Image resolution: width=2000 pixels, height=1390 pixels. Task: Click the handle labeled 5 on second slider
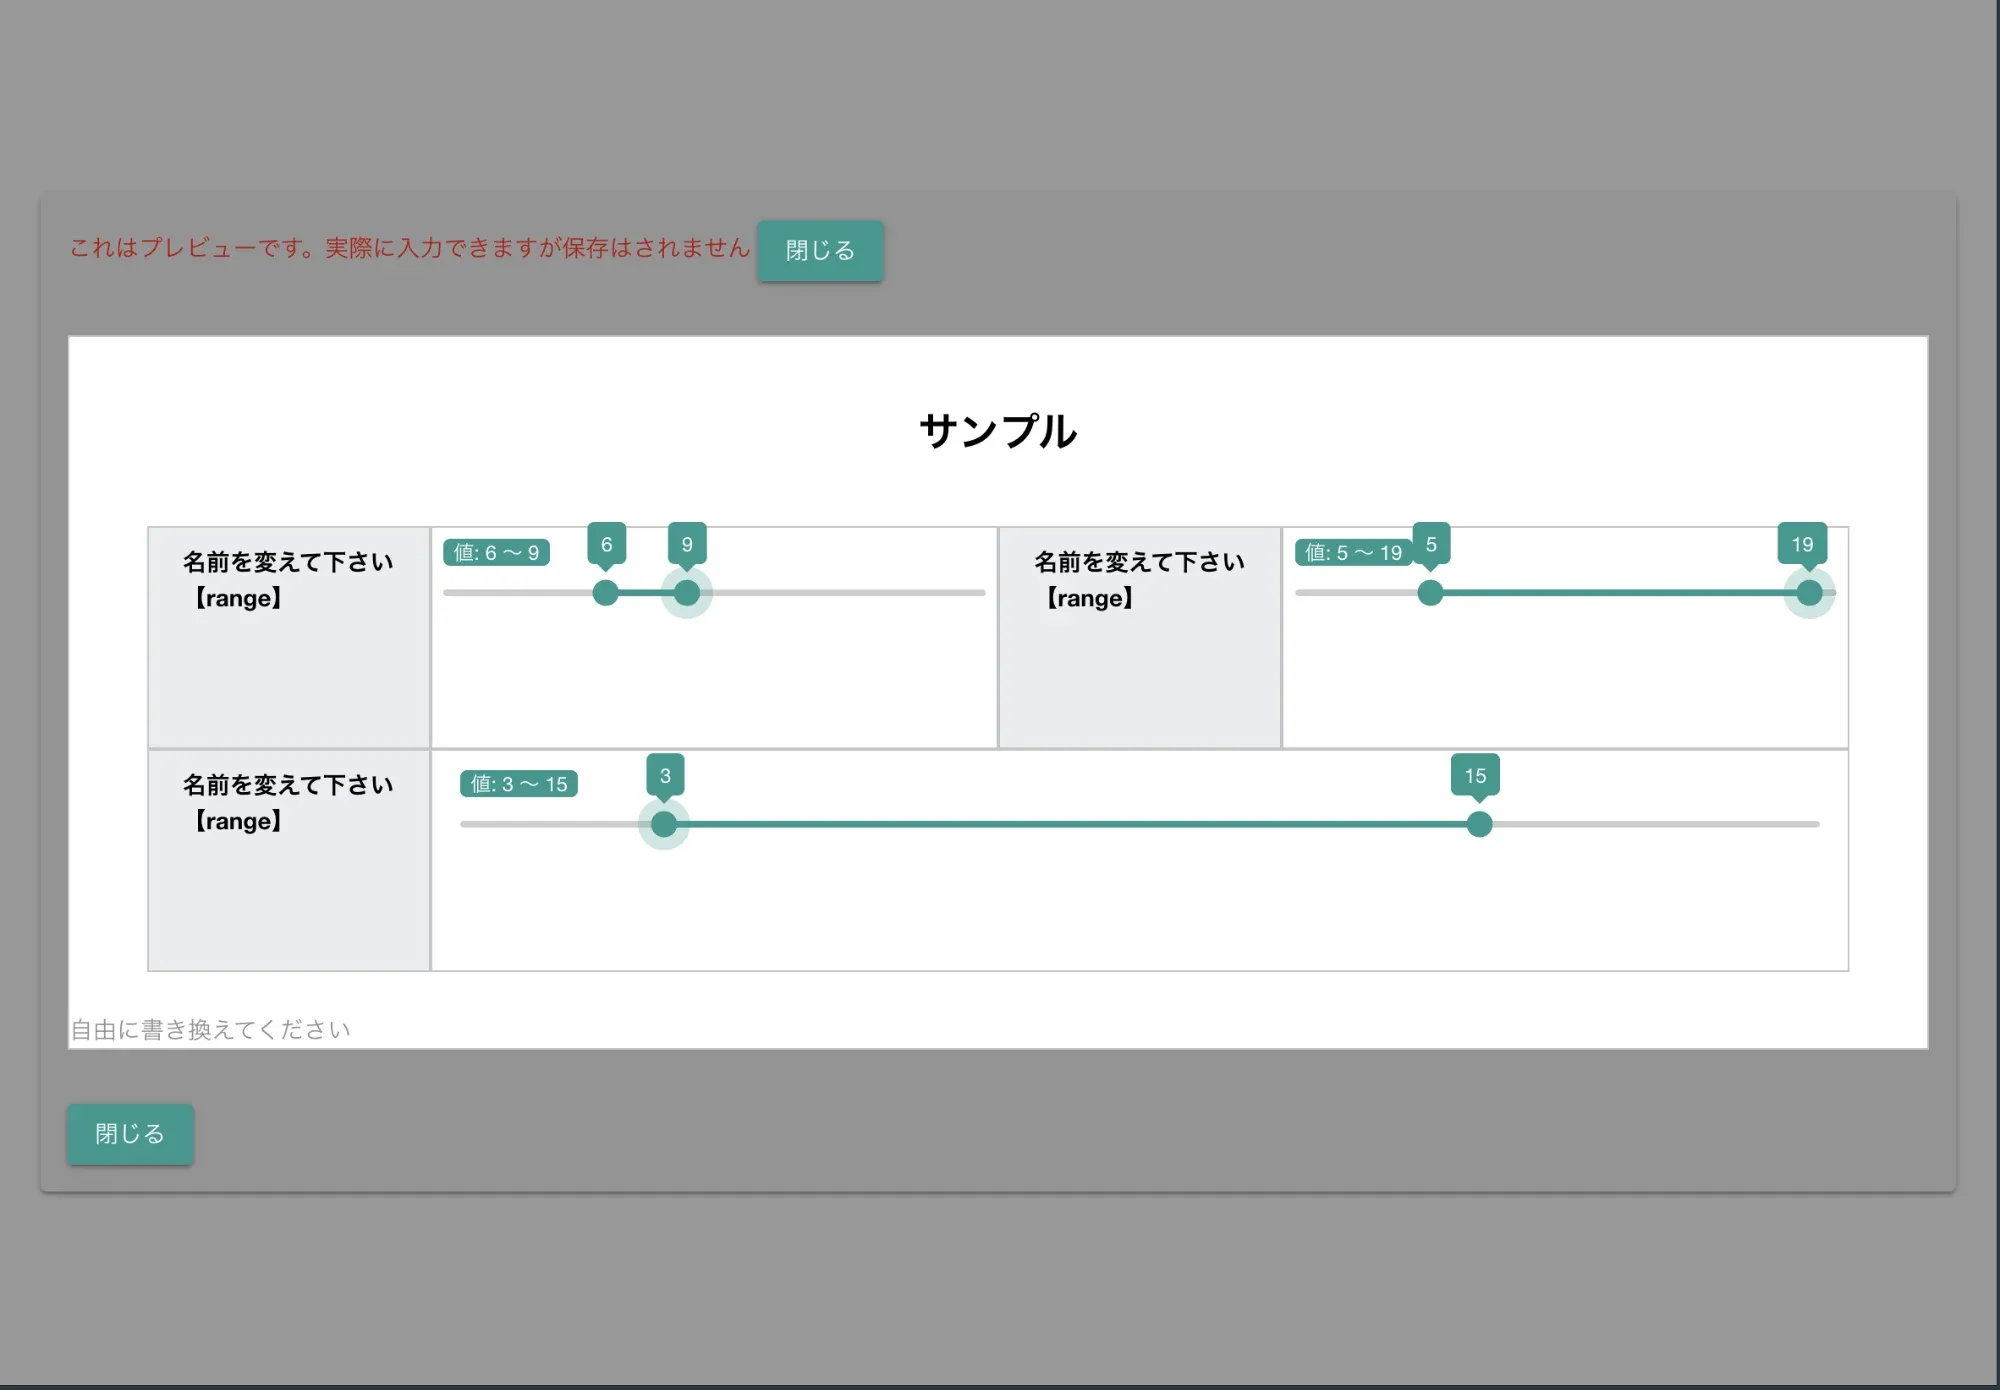tap(1429, 593)
